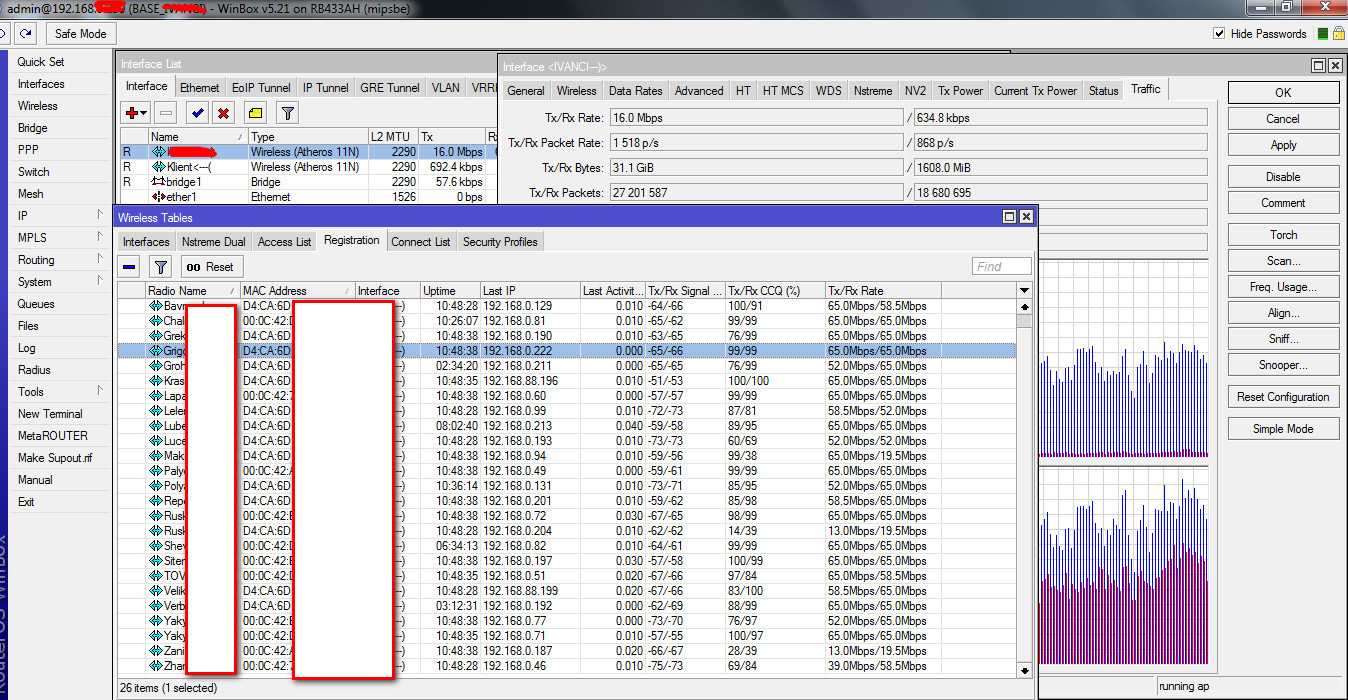The image size is (1348, 700).
Task: Toggle the Safe Mode button
Action: tap(80, 33)
